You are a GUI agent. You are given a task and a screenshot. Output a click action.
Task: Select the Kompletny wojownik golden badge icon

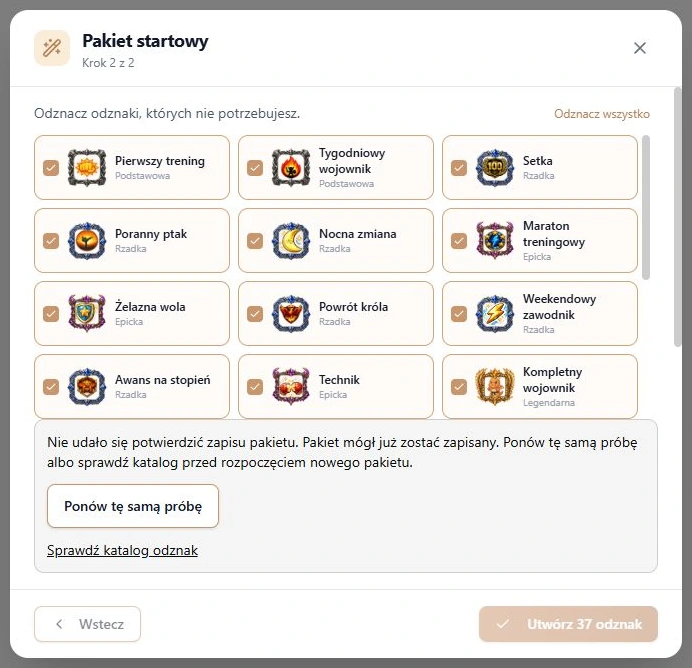[495, 387]
